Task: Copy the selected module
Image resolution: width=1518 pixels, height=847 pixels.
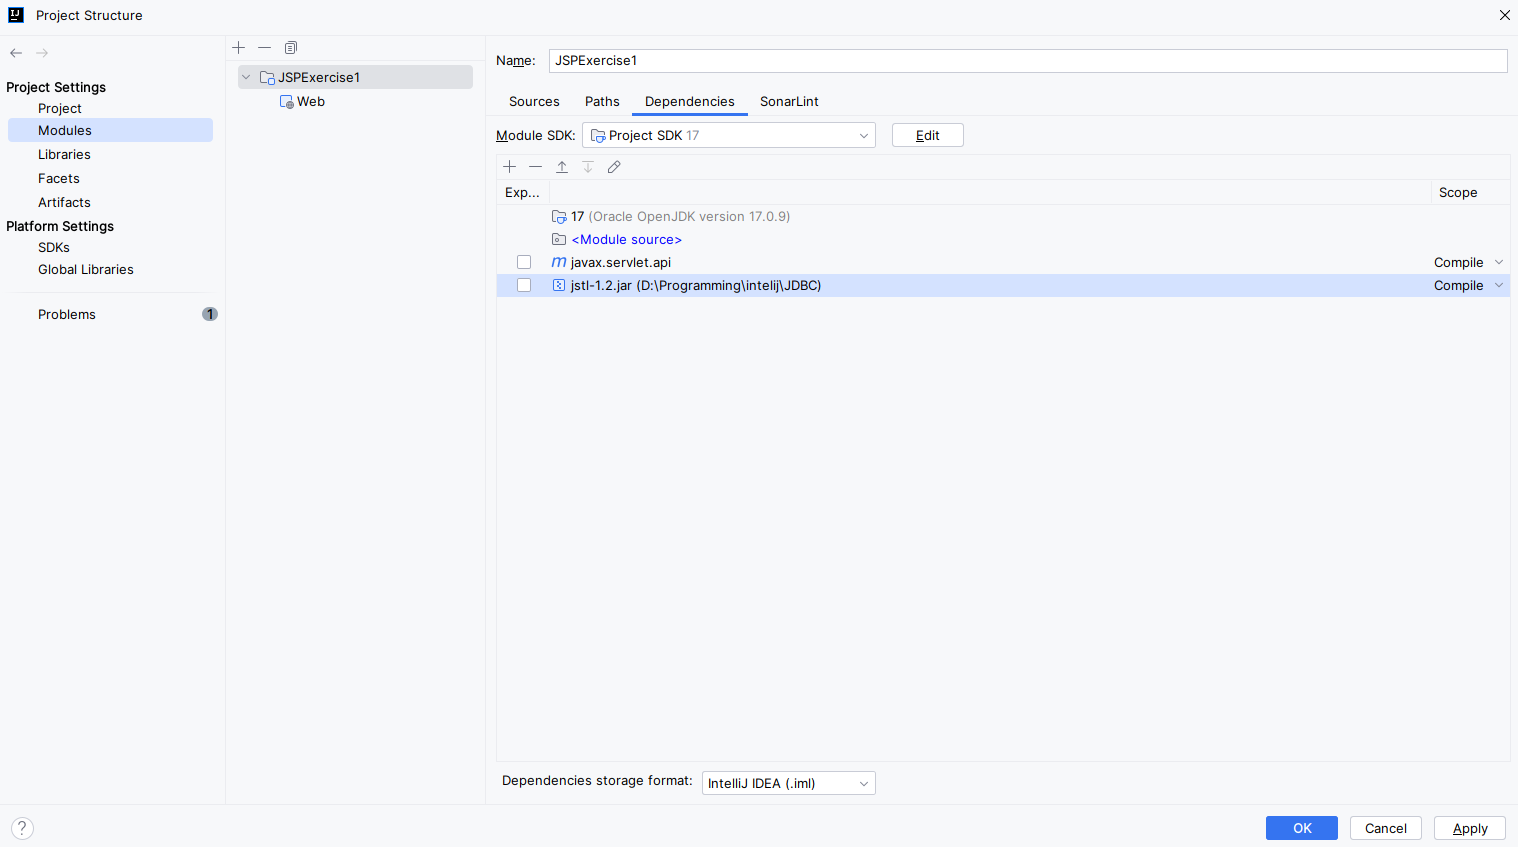Action: [291, 48]
